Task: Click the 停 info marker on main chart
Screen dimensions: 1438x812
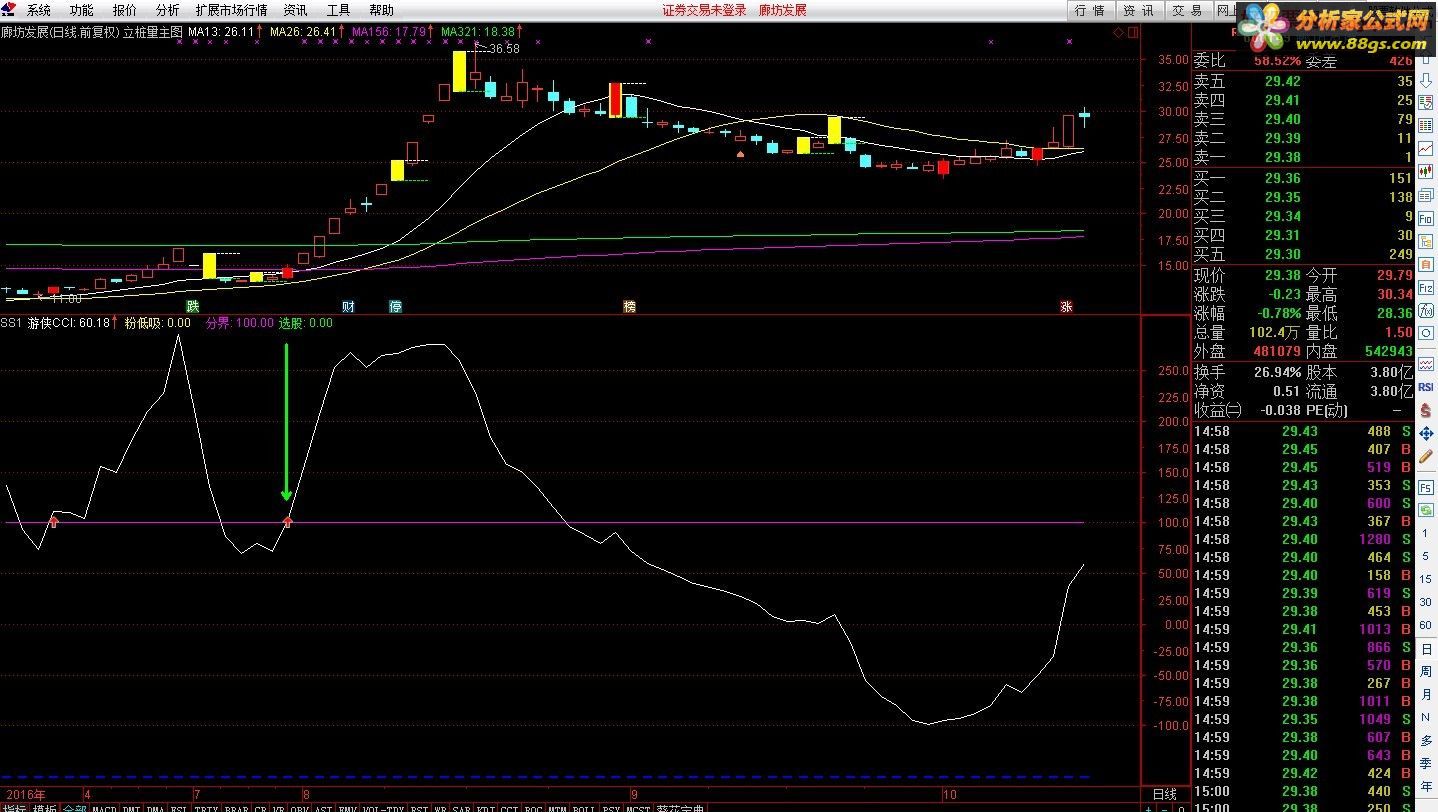Action: pos(395,306)
